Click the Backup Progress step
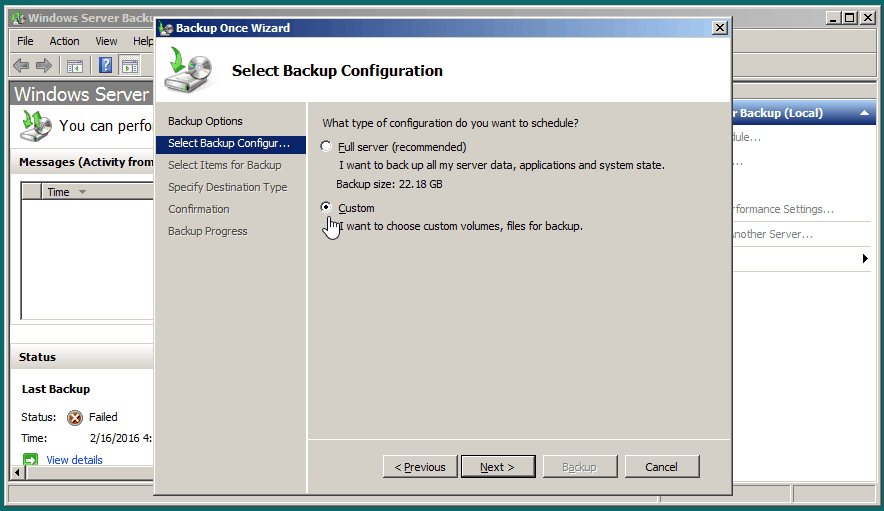This screenshot has height=511, width=884. (207, 231)
